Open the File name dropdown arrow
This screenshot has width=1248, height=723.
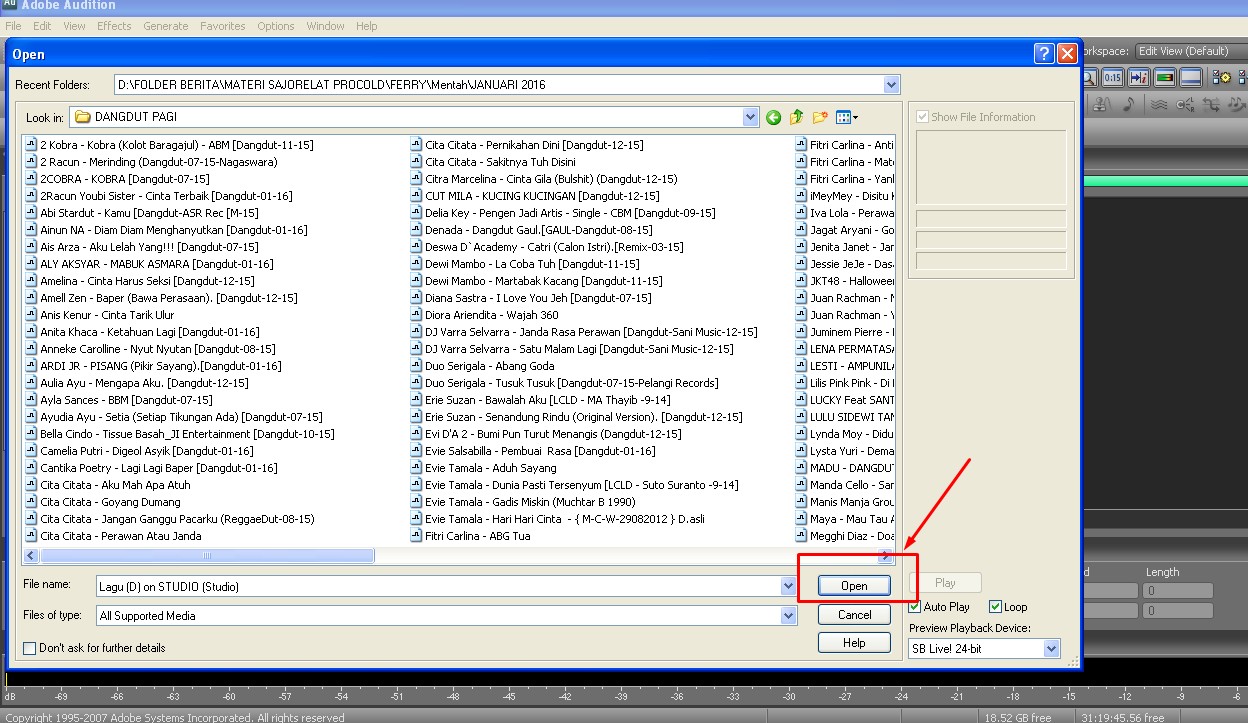pos(788,586)
